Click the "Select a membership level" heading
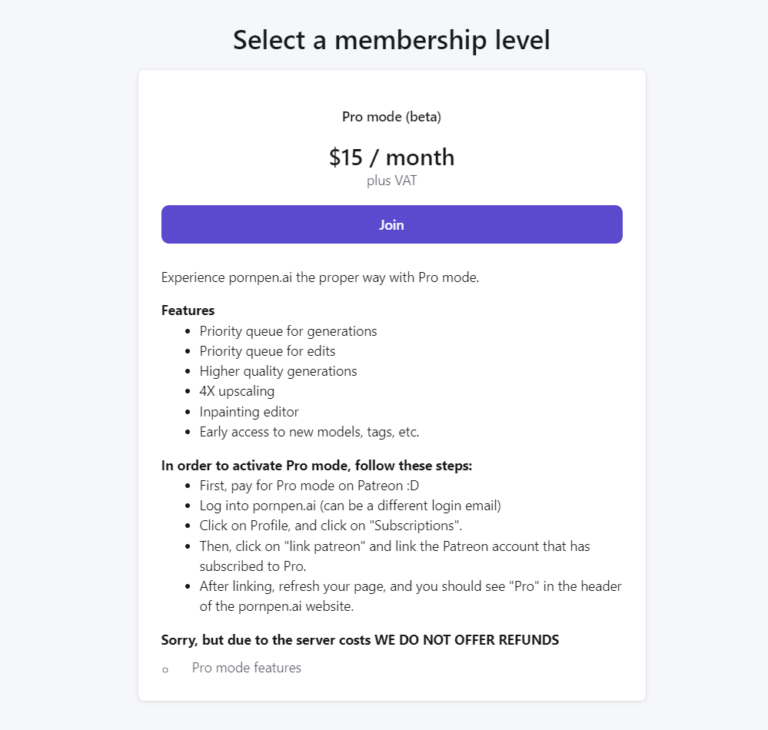The height and width of the screenshot is (730, 768). pos(391,40)
